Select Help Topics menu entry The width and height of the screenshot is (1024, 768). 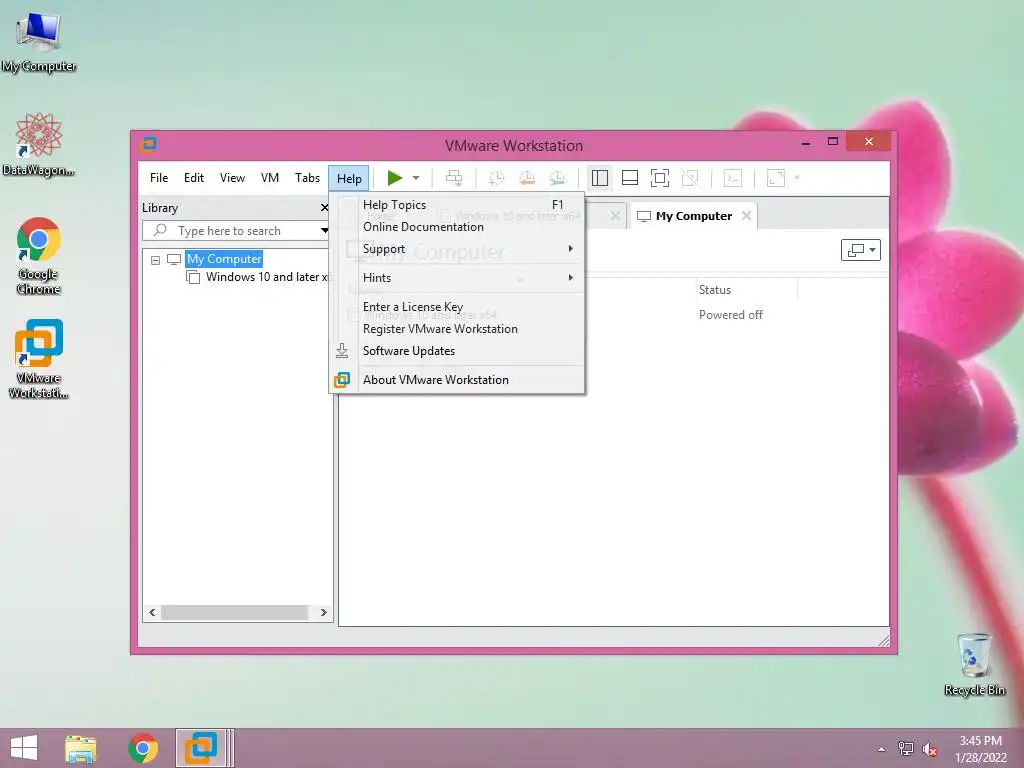pyautogui.click(x=456, y=204)
